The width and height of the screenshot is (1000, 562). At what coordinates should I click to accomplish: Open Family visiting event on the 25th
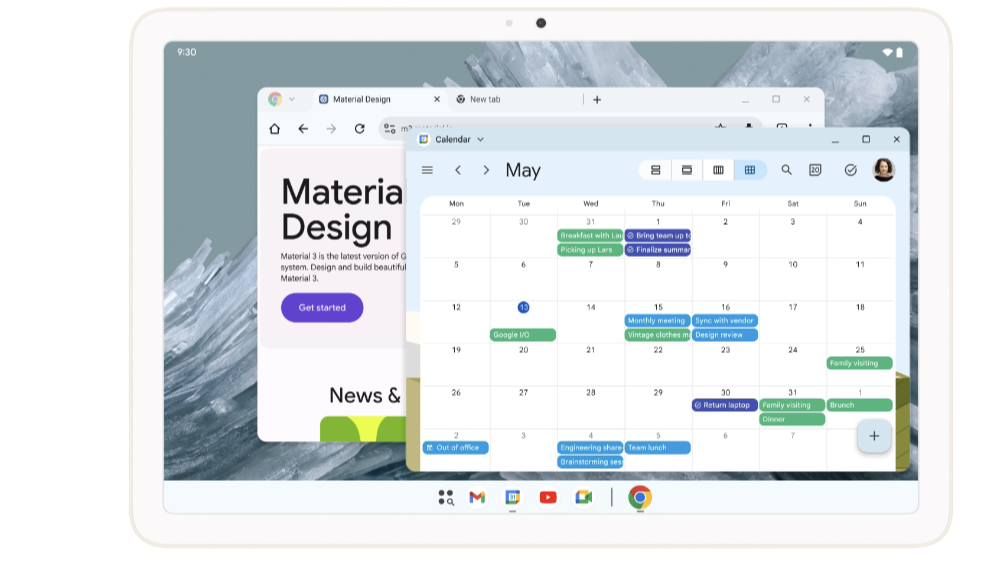coord(860,363)
